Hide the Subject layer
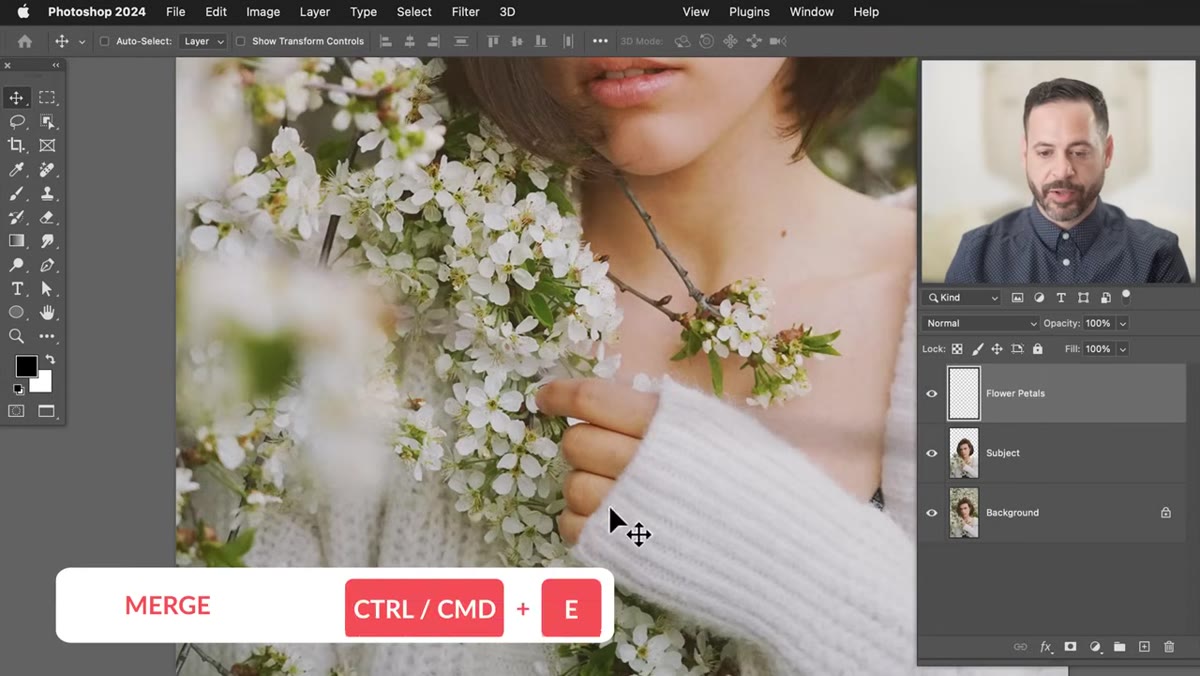The width and height of the screenshot is (1200, 676). (932, 453)
